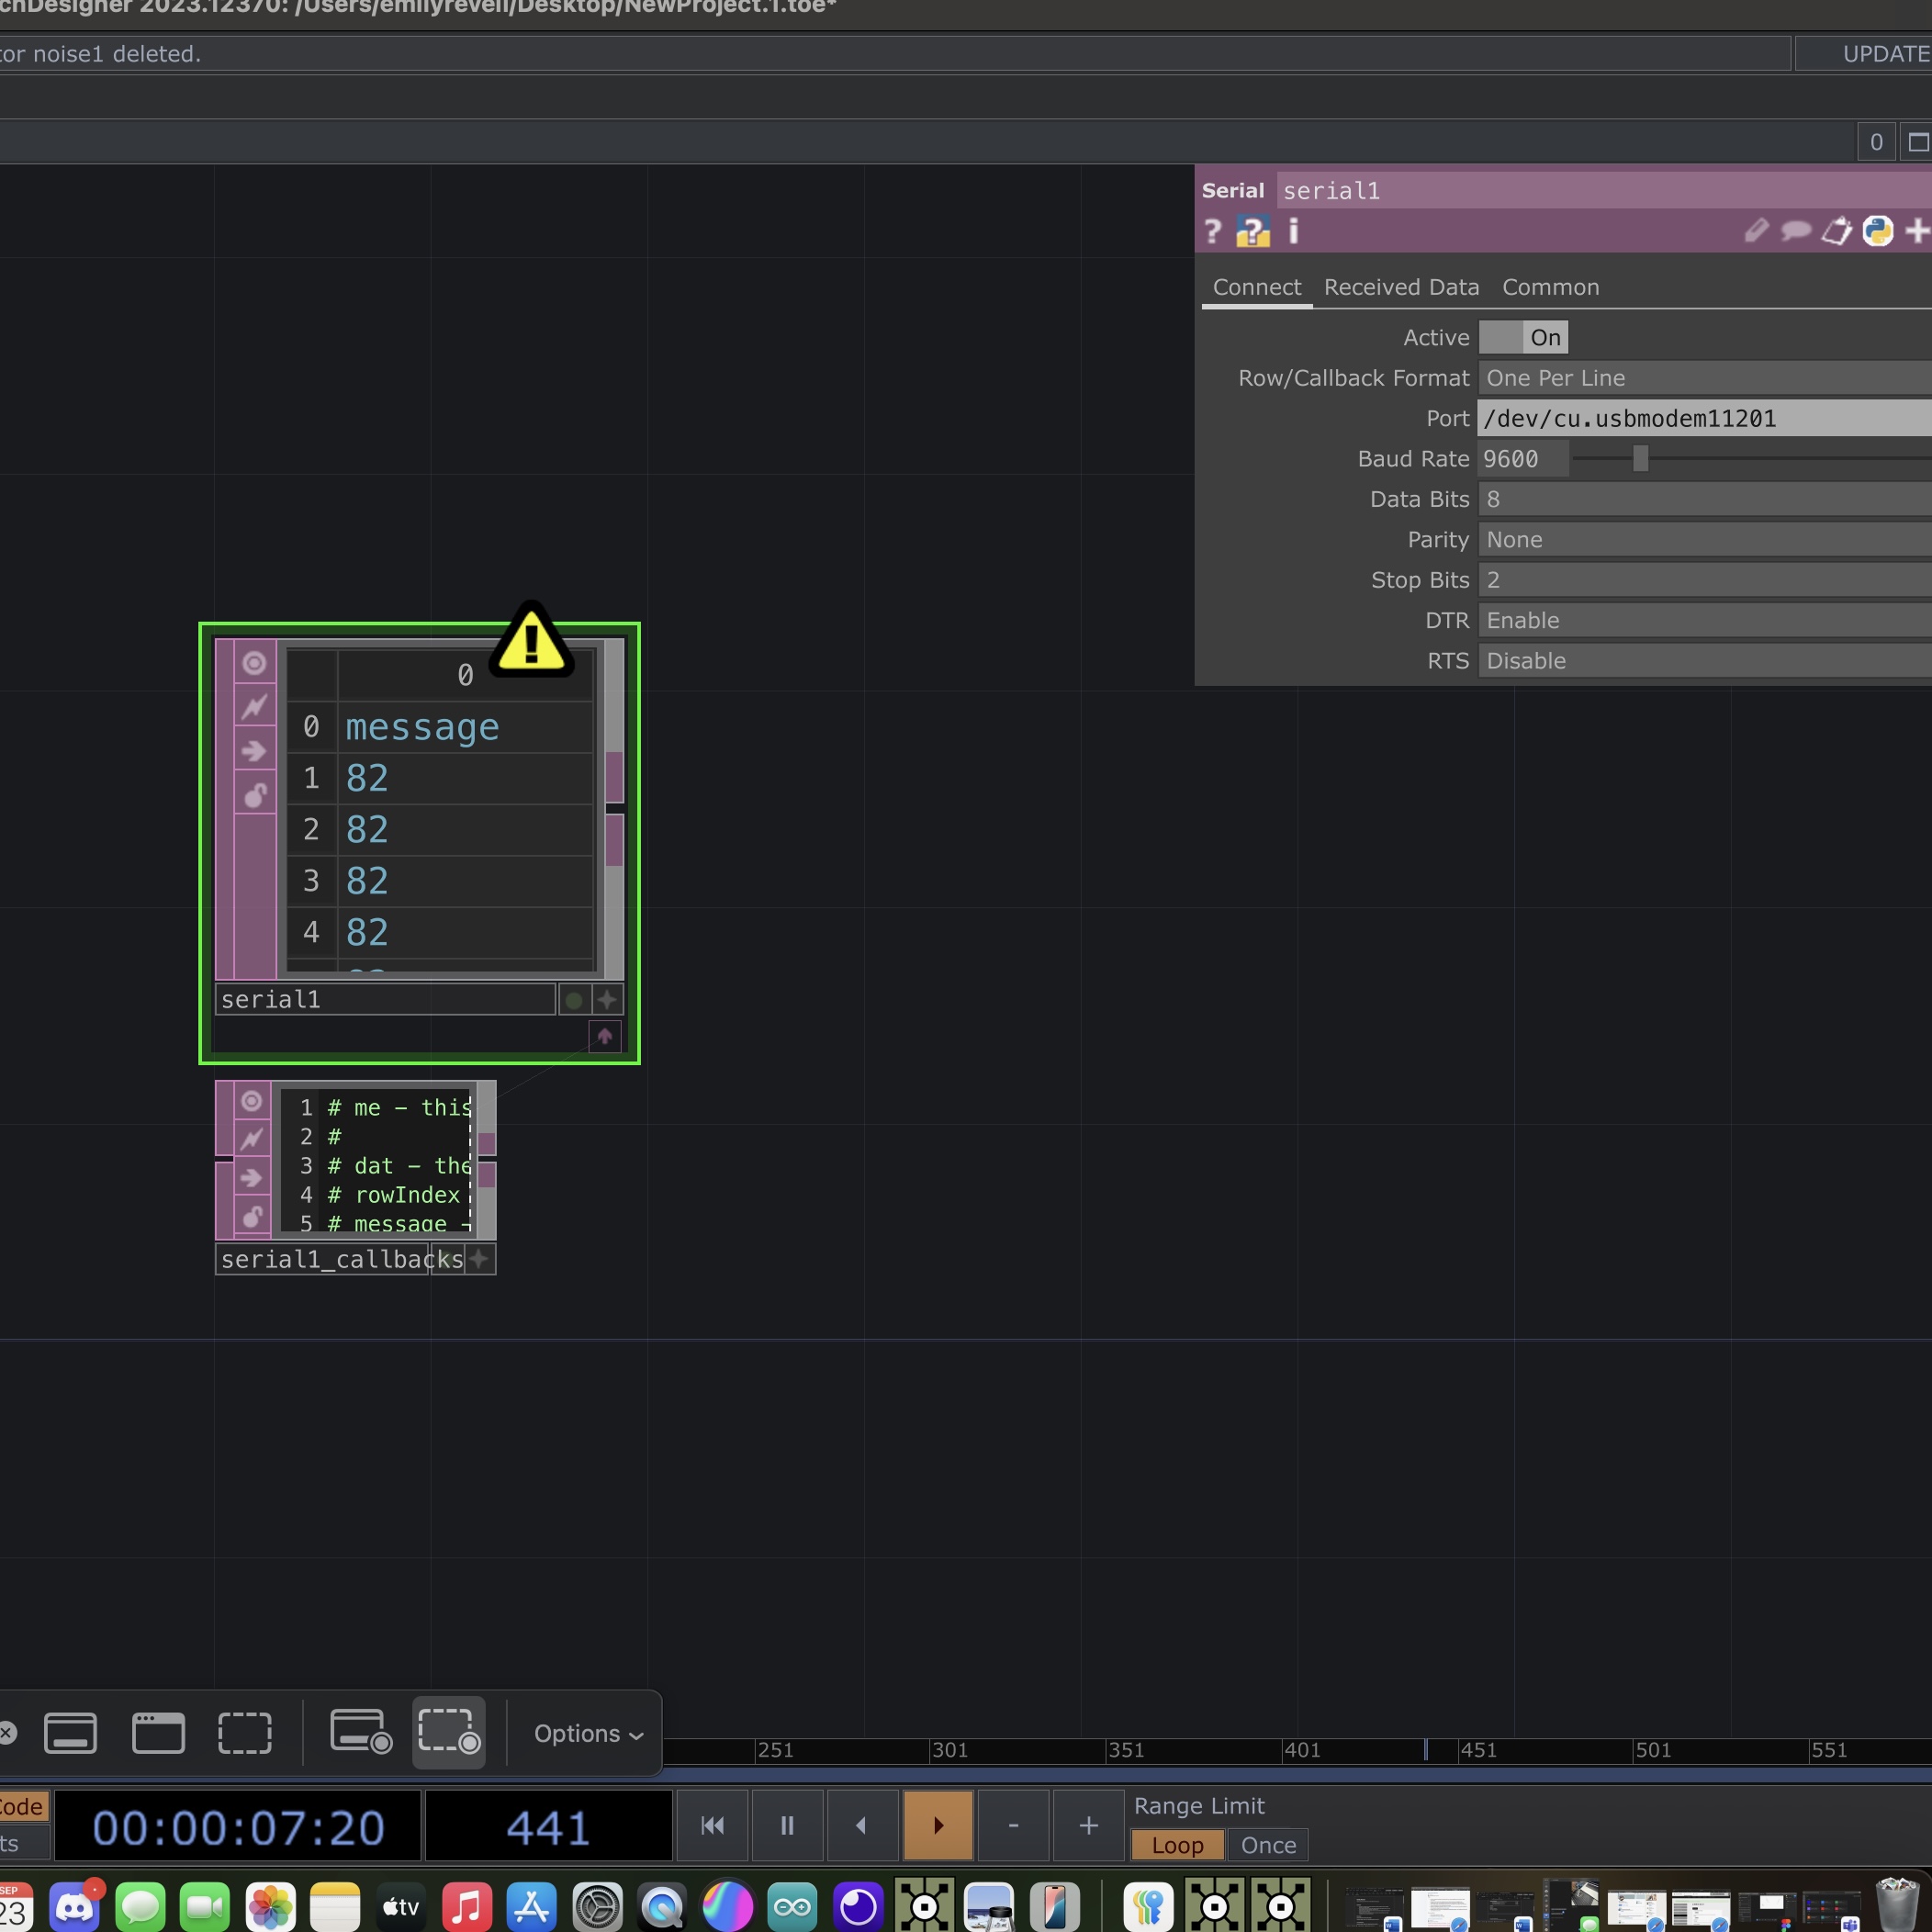
Task: Click the copy-parameters clipboard icon
Action: pos(1836,231)
